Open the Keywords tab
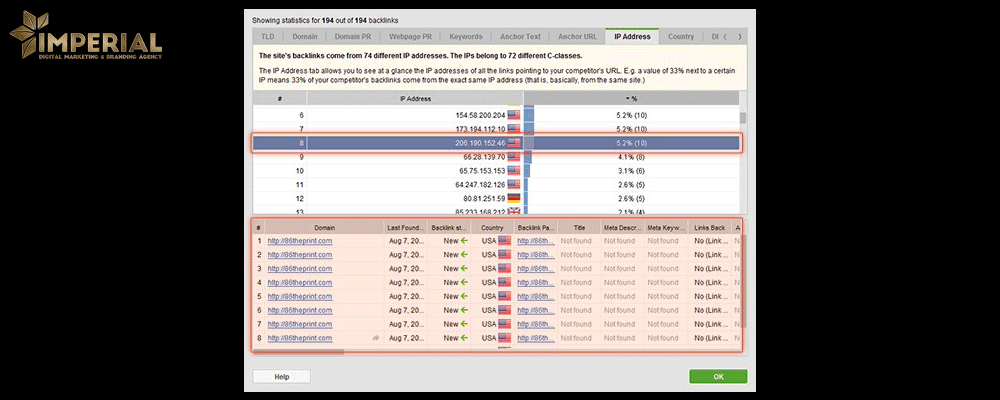Screen dimensions: 1000x400 point(466,37)
